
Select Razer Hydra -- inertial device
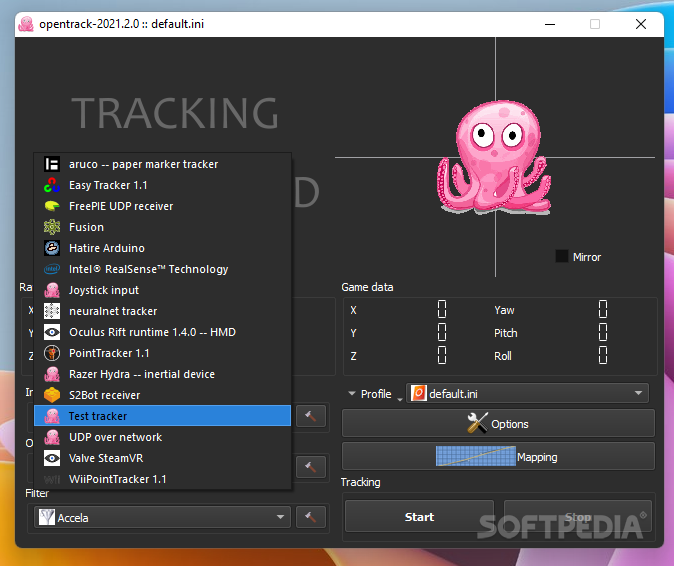coord(162,374)
